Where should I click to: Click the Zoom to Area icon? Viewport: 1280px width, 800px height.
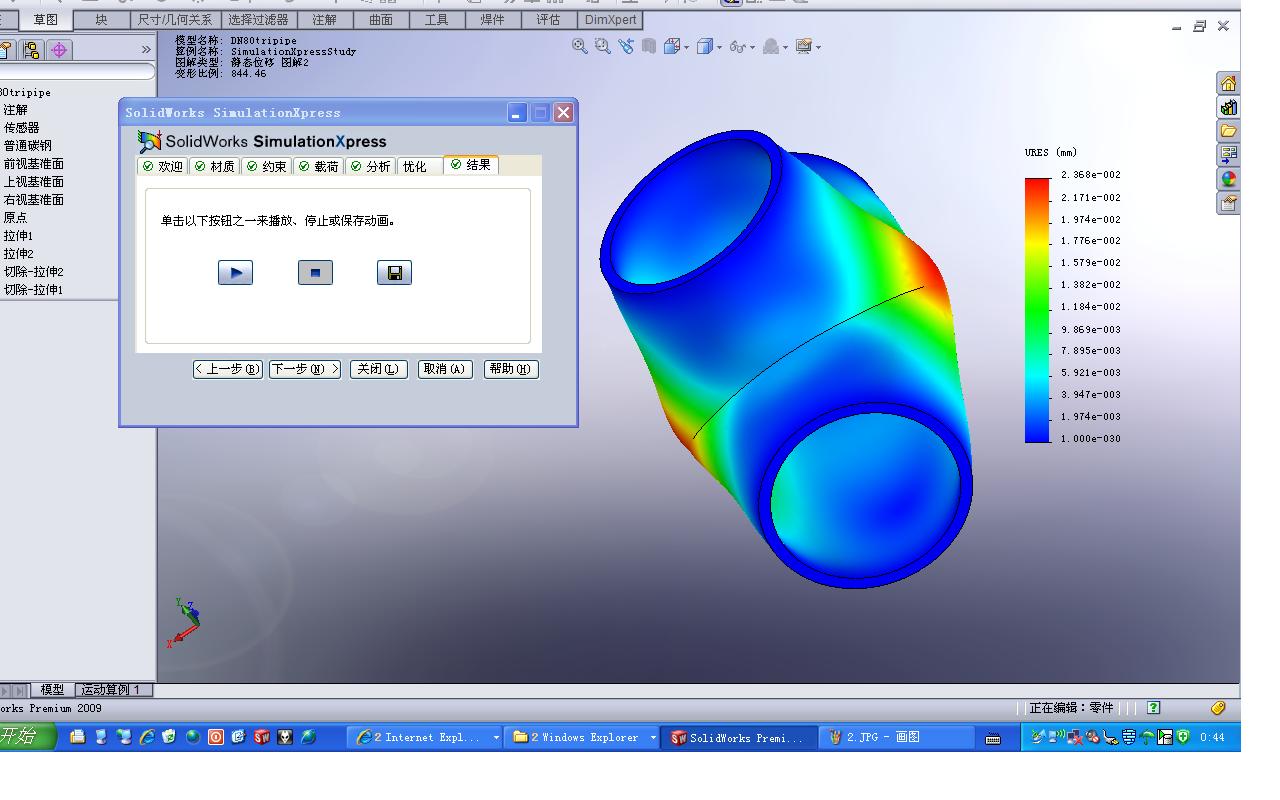click(x=602, y=46)
